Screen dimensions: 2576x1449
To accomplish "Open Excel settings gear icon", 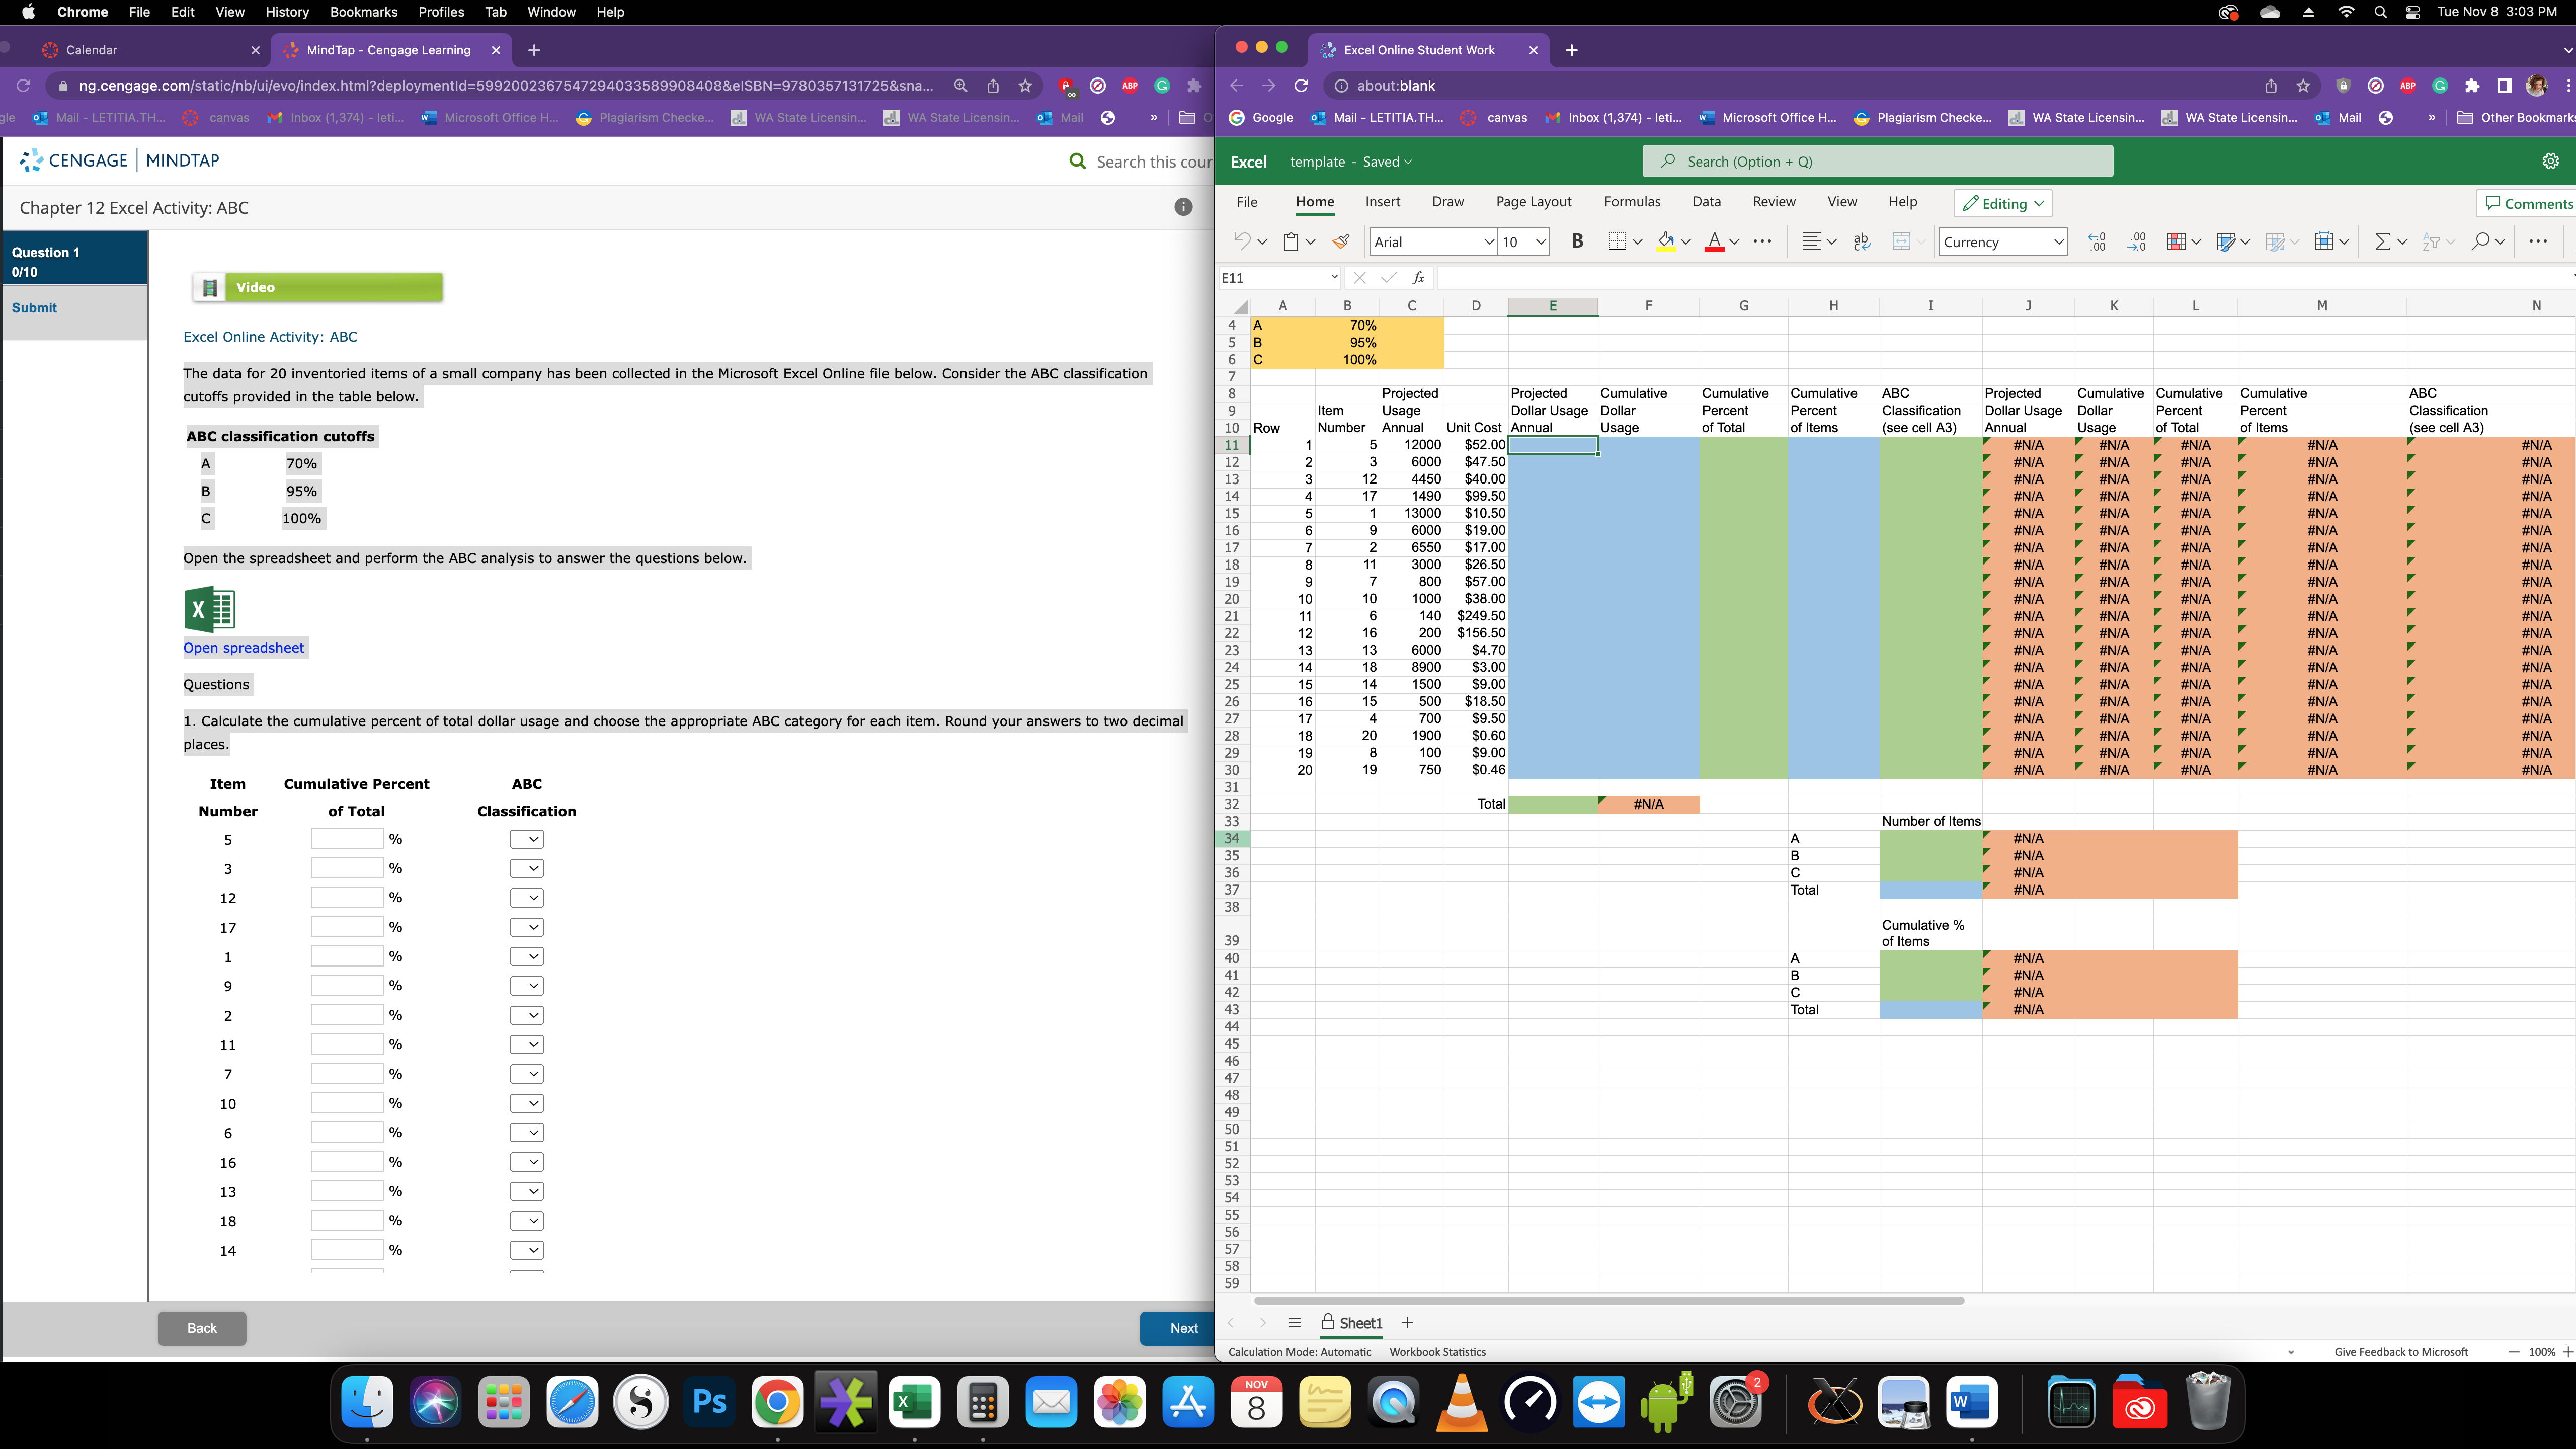I will [2551, 161].
